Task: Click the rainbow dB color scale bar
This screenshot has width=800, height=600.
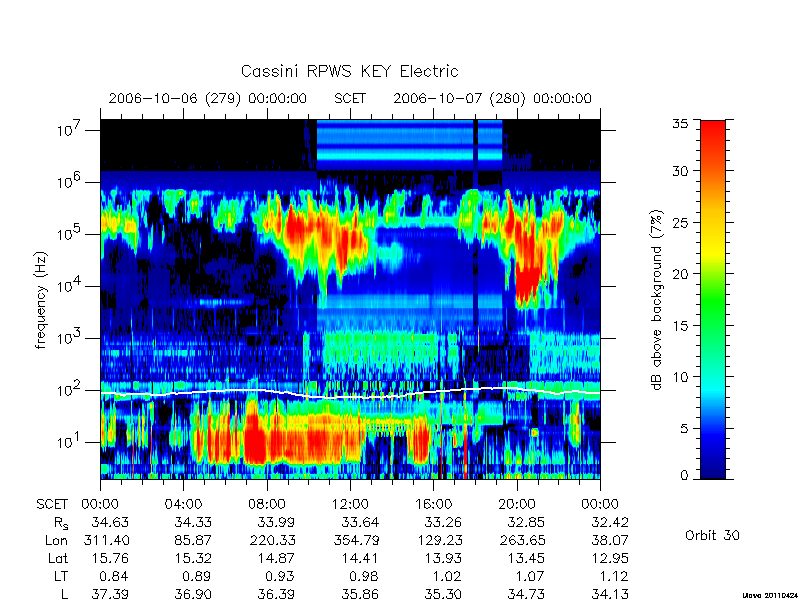Action: click(x=713, y=299)
